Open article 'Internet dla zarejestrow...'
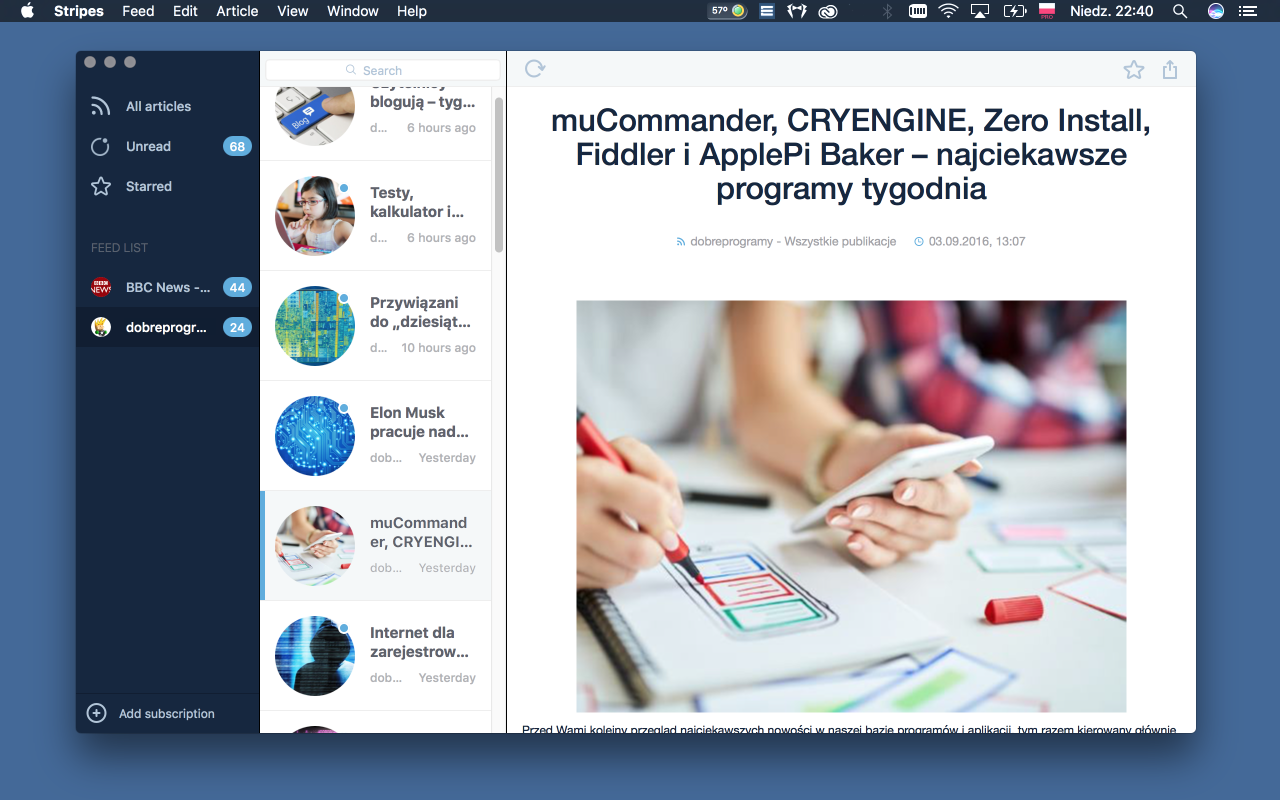Viewport: 1280px width, 800px height. click(x=376, y=656)
